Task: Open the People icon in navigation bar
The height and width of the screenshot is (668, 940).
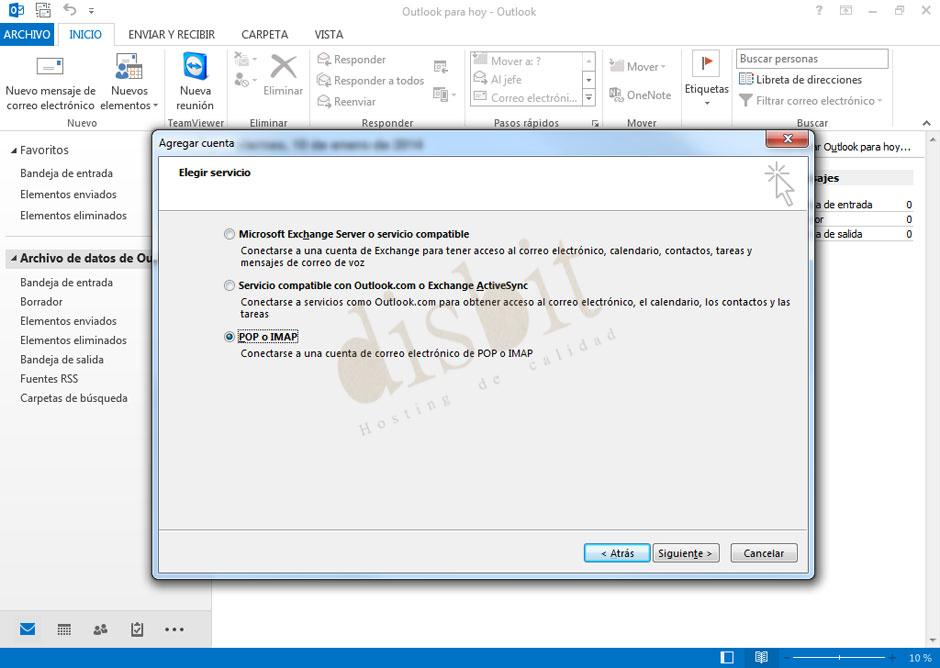Action: point(99,628)
